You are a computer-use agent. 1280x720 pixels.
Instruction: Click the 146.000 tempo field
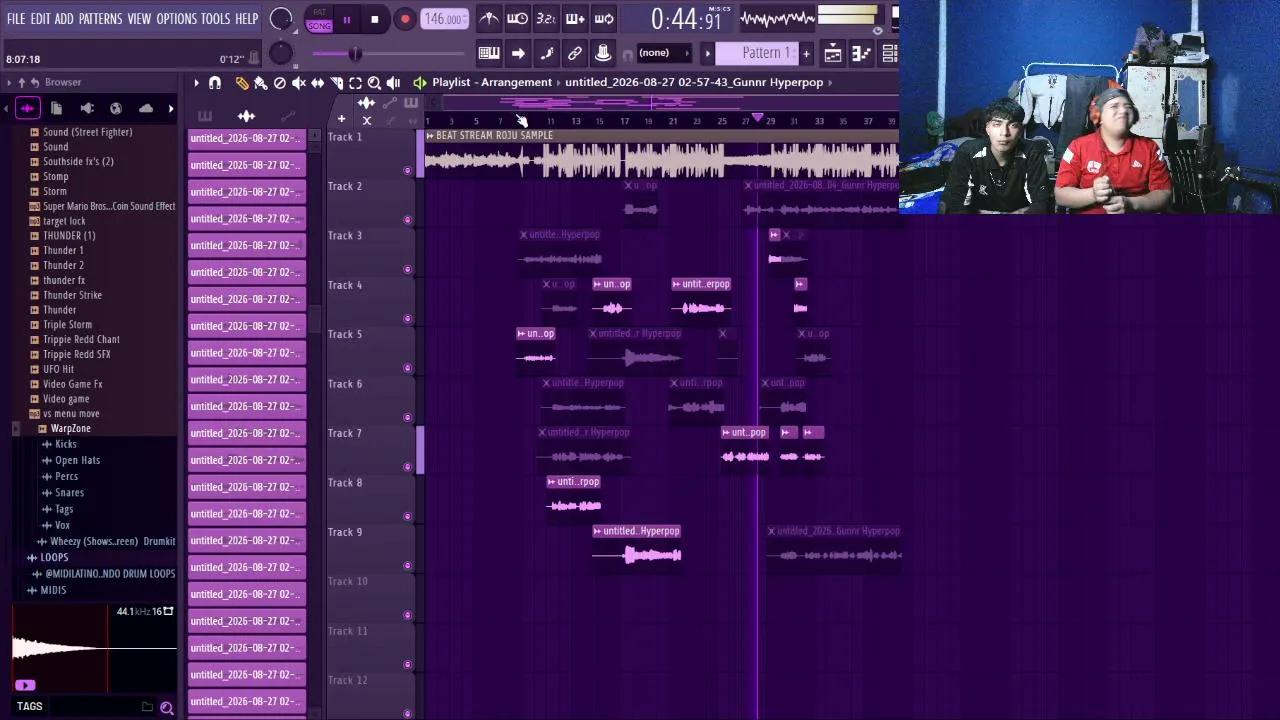point(443,19)
